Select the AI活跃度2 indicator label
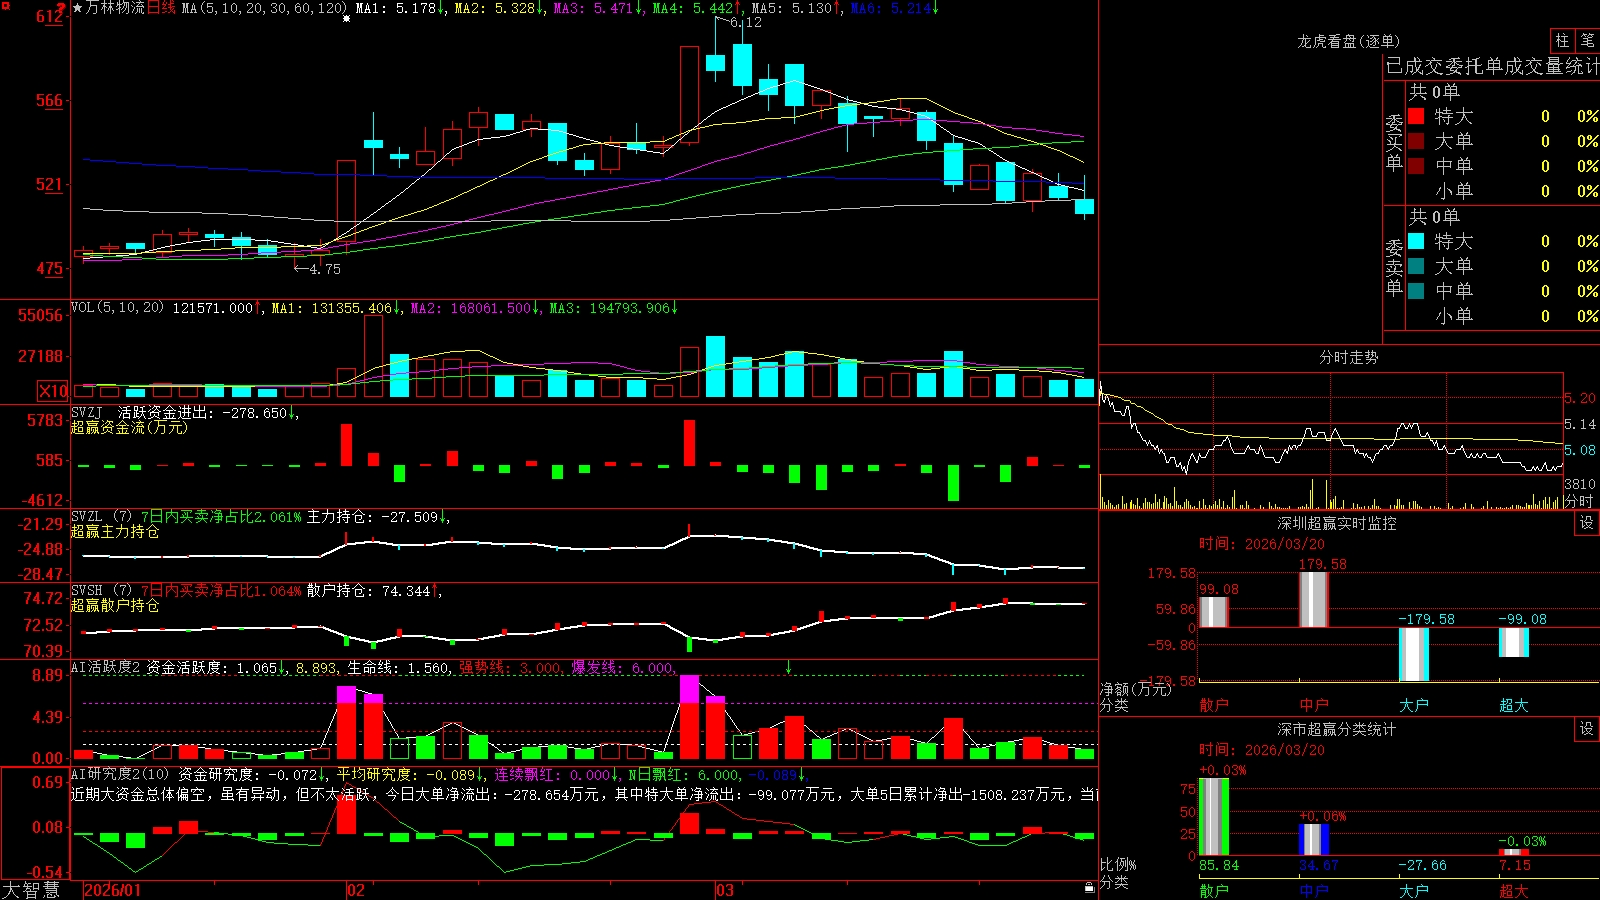 tap(106, 668)
